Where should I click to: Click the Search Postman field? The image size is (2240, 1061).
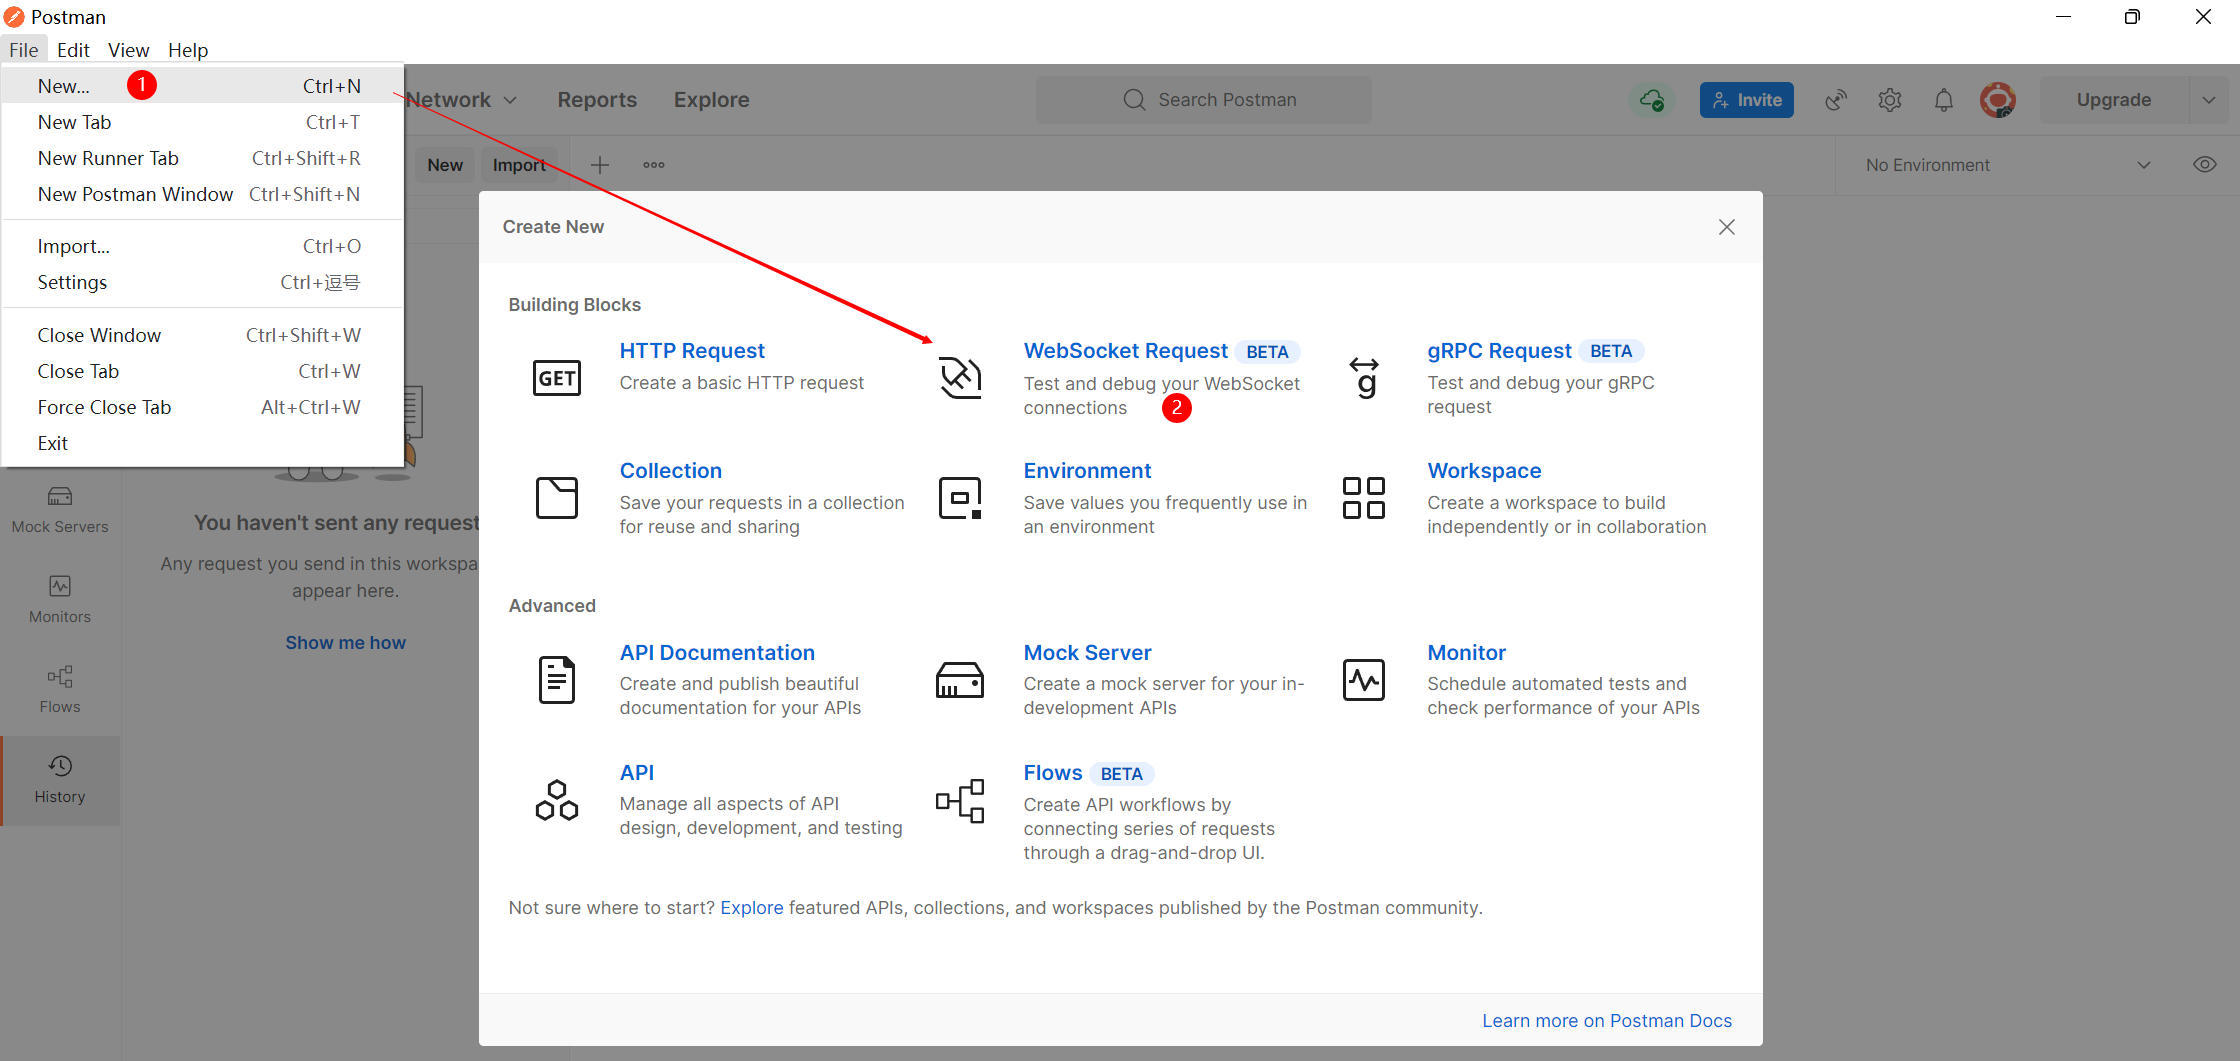click(x=1204, y=100)
